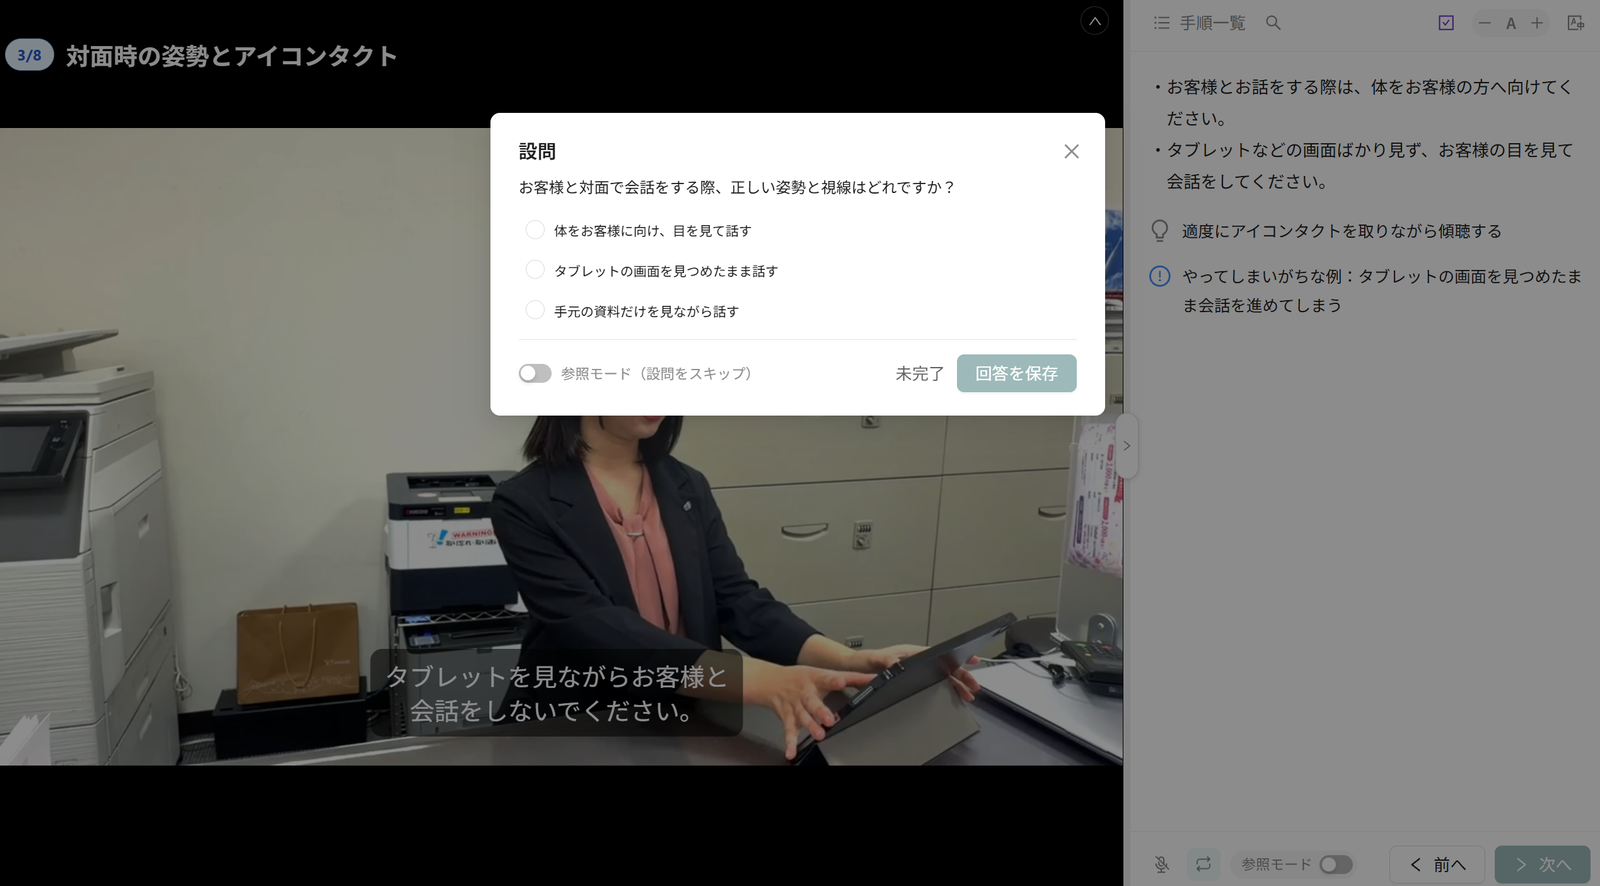Close the 設問 dialog with the X
1600x886 pixels.
coord(1071,151)
